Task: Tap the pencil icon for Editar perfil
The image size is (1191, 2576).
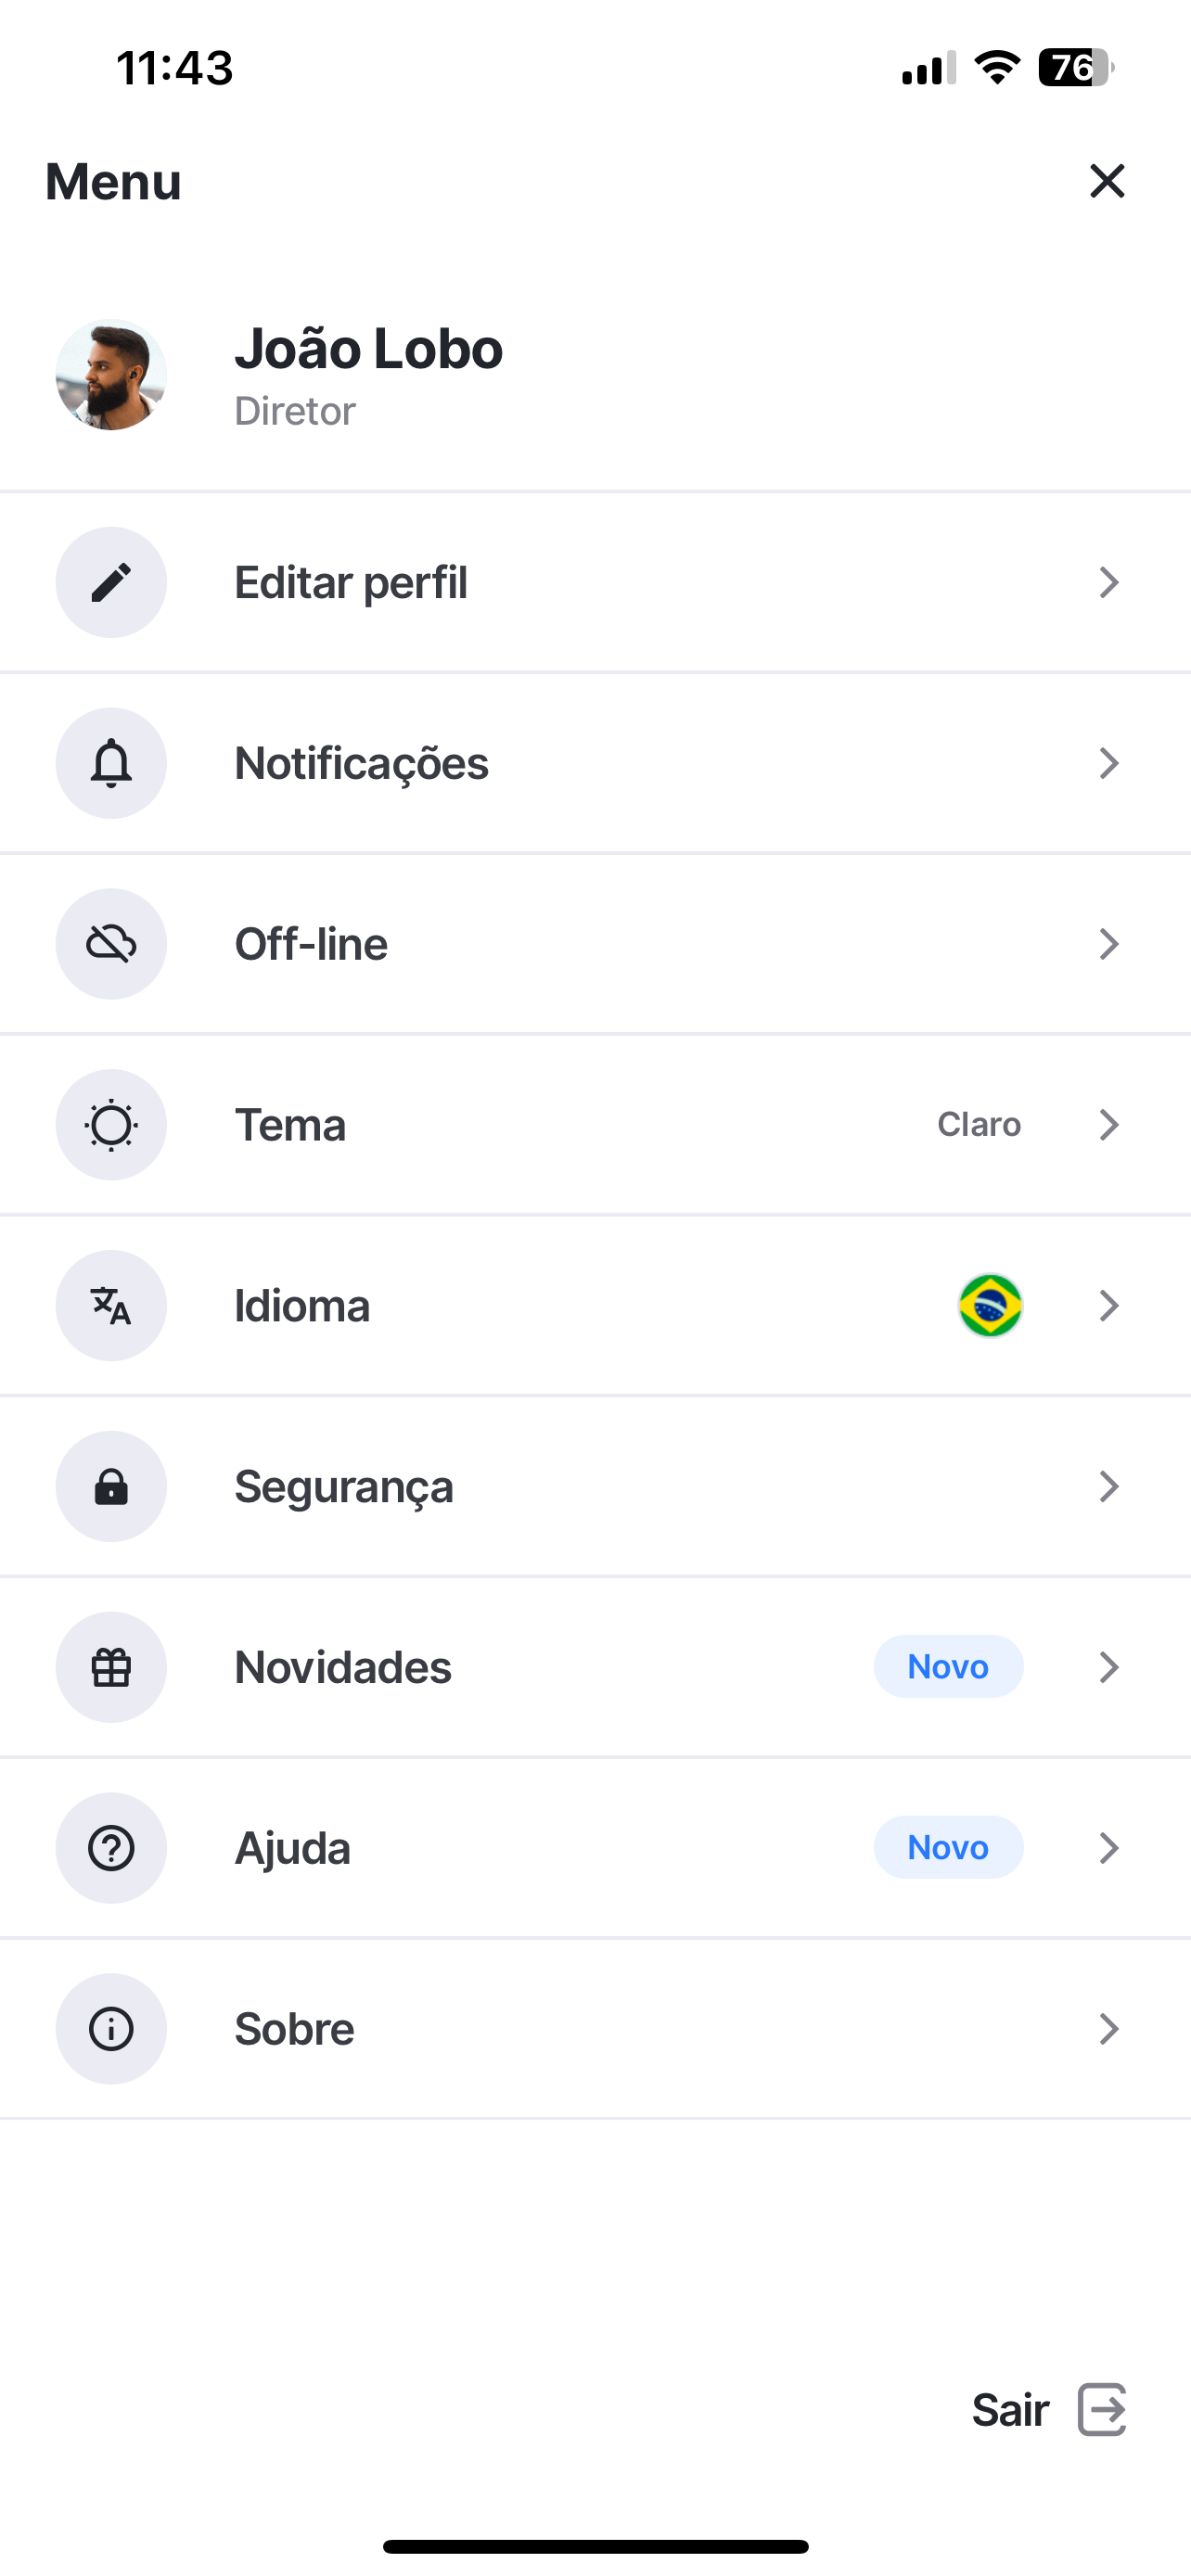Action: tap(111, 582)
